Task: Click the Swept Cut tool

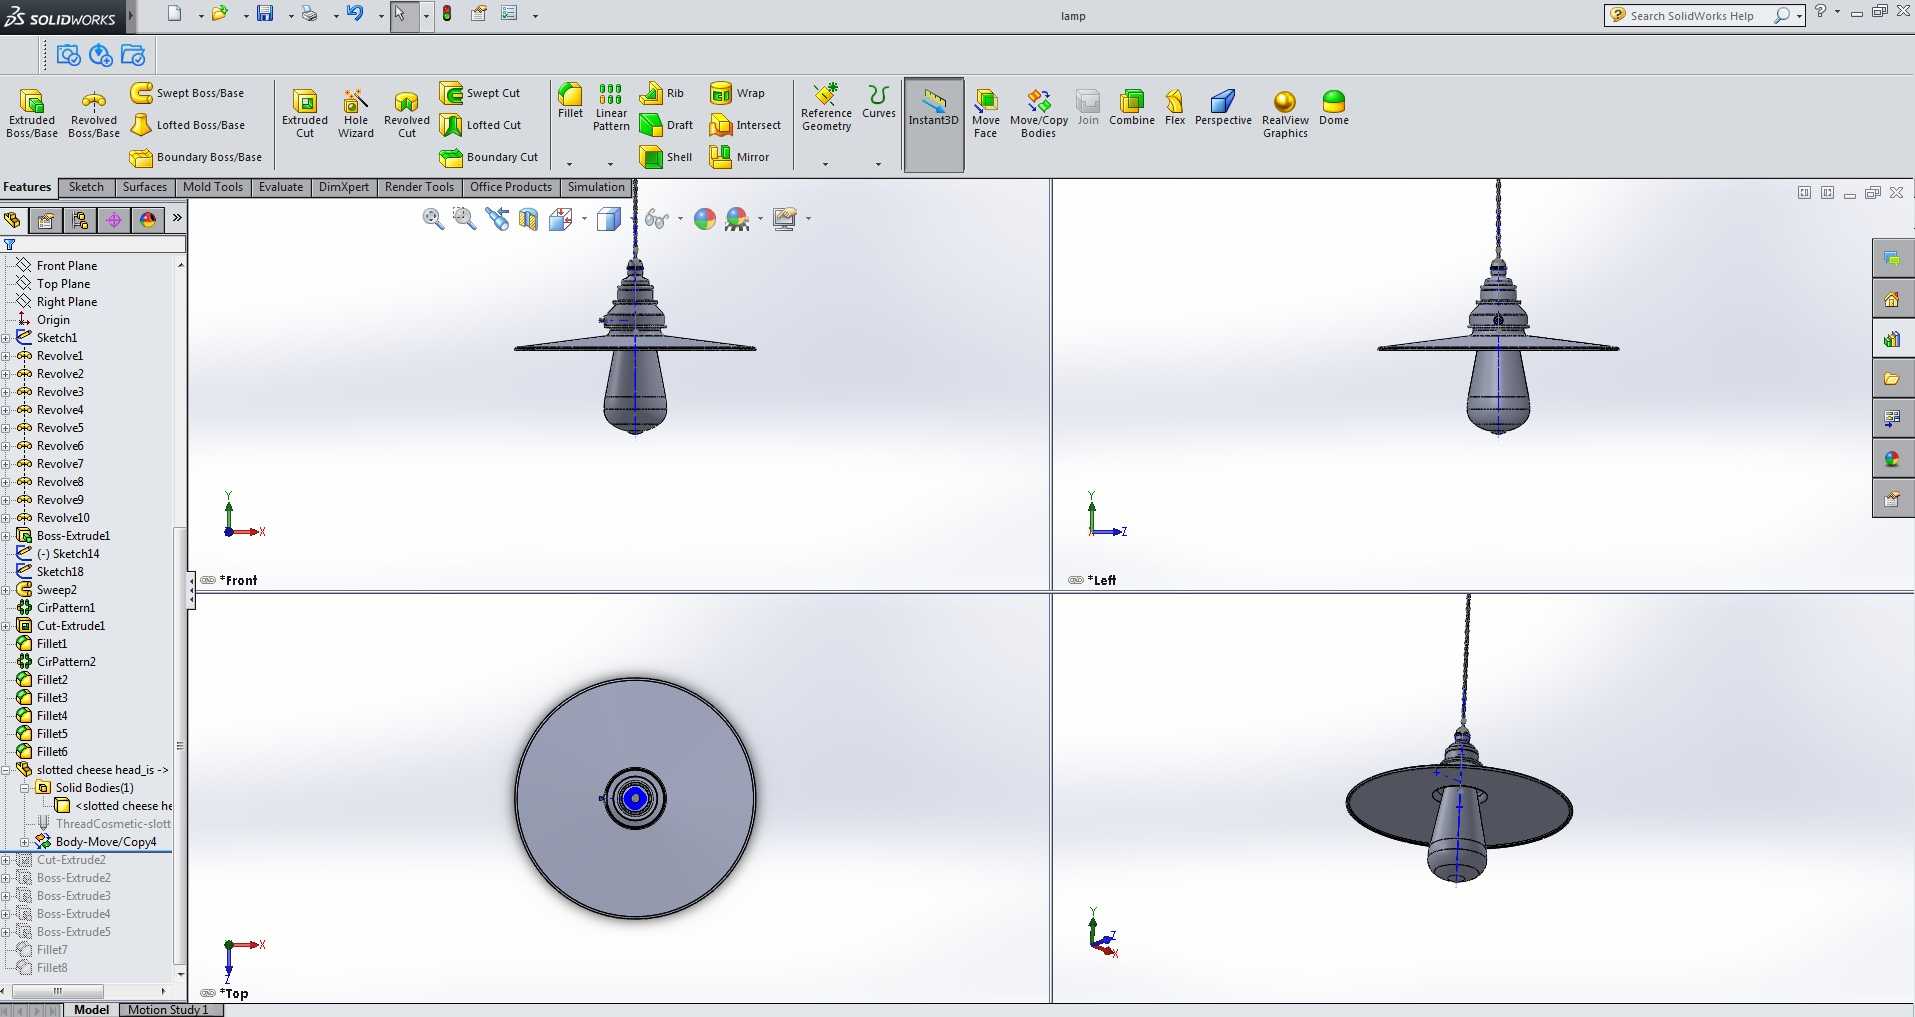Action: click(x=480, y=93)
